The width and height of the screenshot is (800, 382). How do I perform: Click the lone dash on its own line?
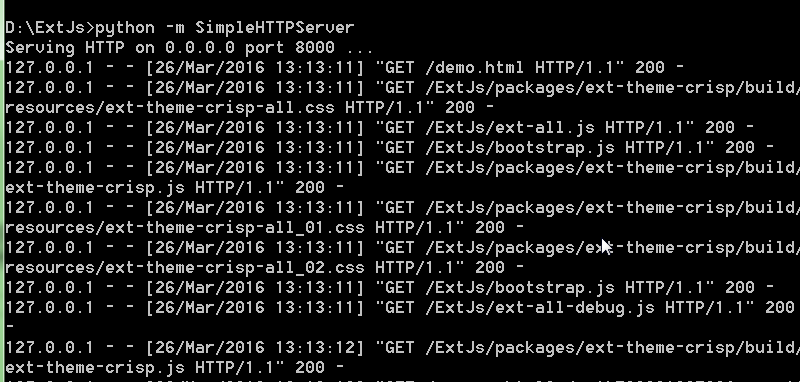click(x=10, y=327)
